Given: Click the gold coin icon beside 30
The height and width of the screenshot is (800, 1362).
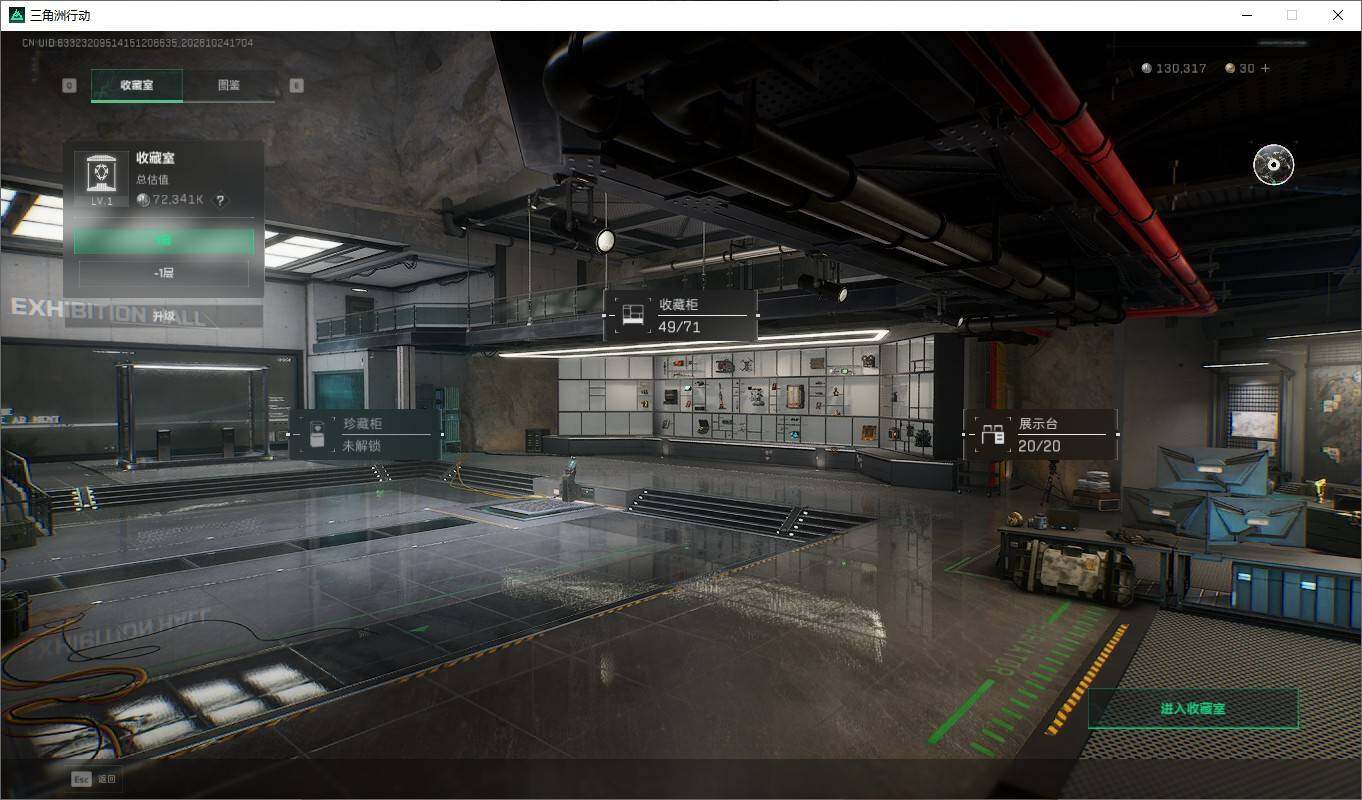Looking at the screenshot, I should click(x=1230, y=69).
